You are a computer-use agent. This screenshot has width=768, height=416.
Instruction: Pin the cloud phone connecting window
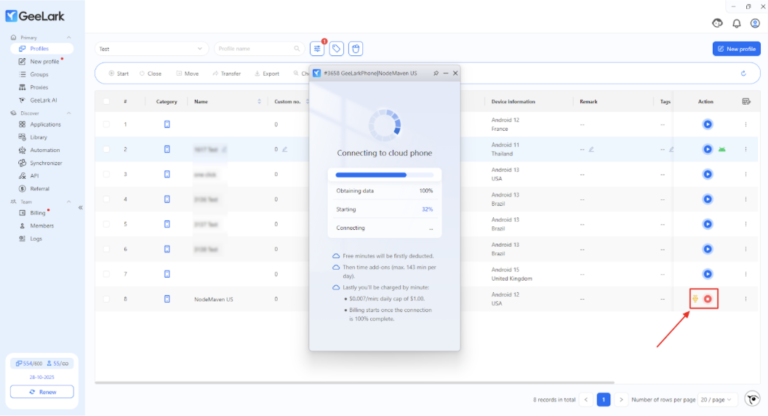[x=437, y=73]
